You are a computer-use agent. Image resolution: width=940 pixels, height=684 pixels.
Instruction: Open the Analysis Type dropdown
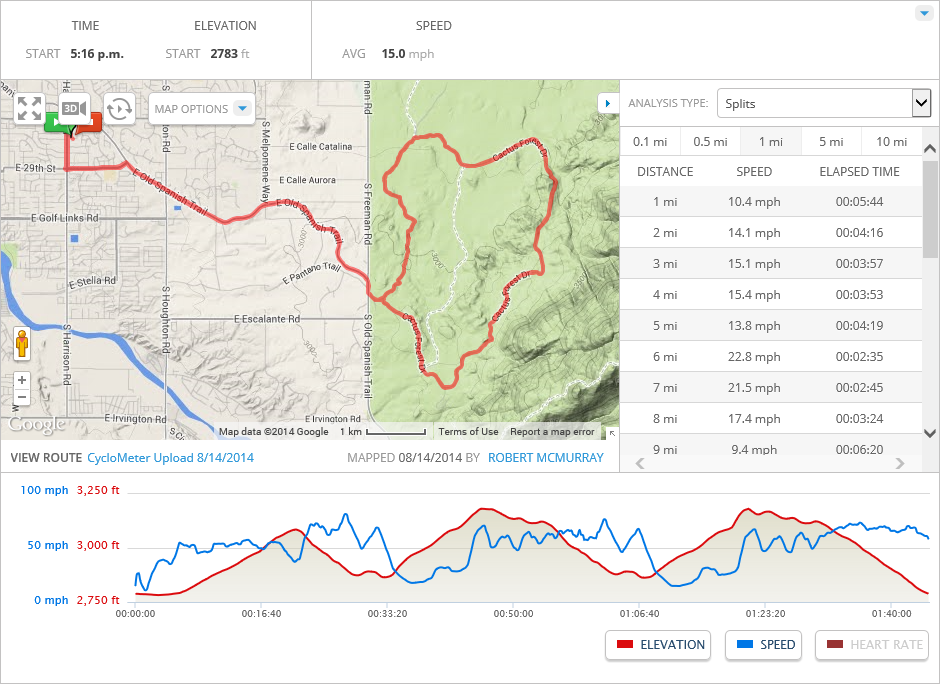click(824, 103)
